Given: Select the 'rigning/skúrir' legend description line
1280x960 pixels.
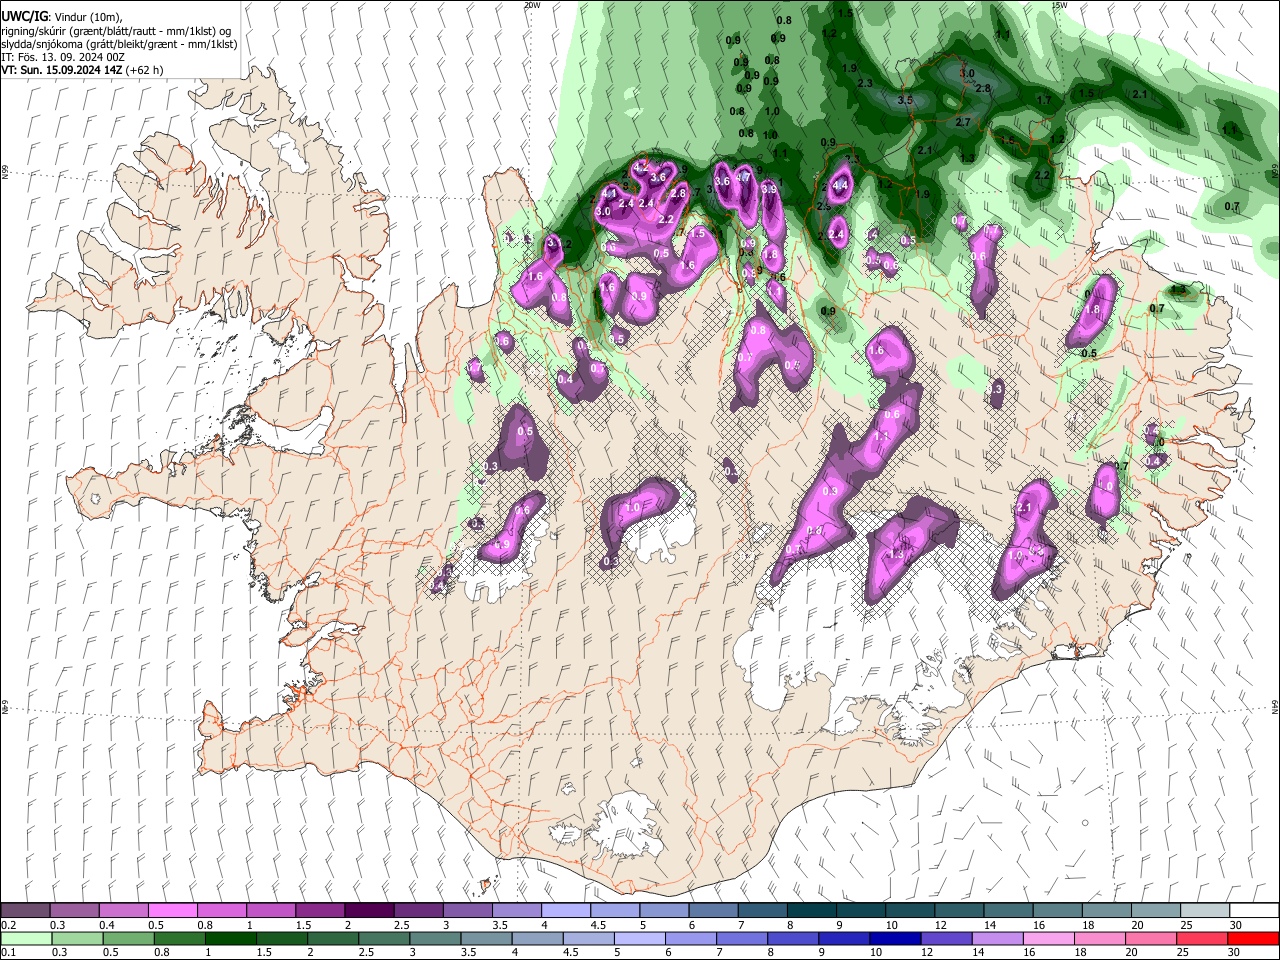Looking at the screenshot, I should tap(117, 31).
